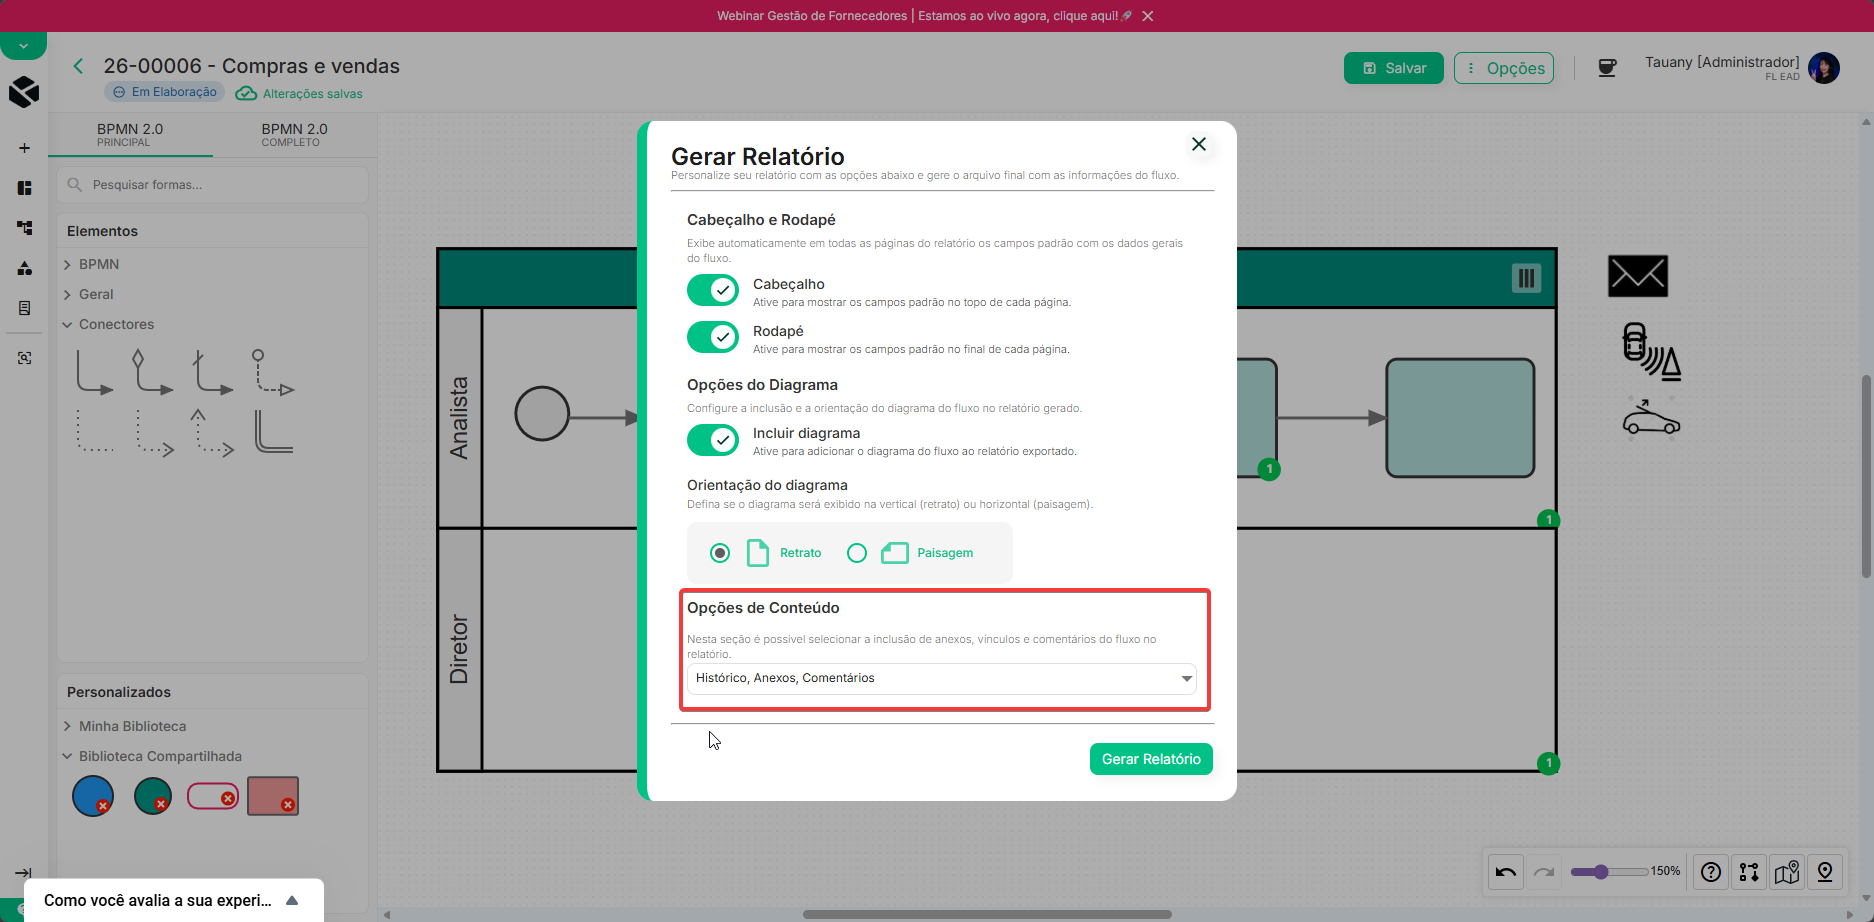Click the location pin icon
Viewport: 1874px width, 922px height.
coord(1825,872)
